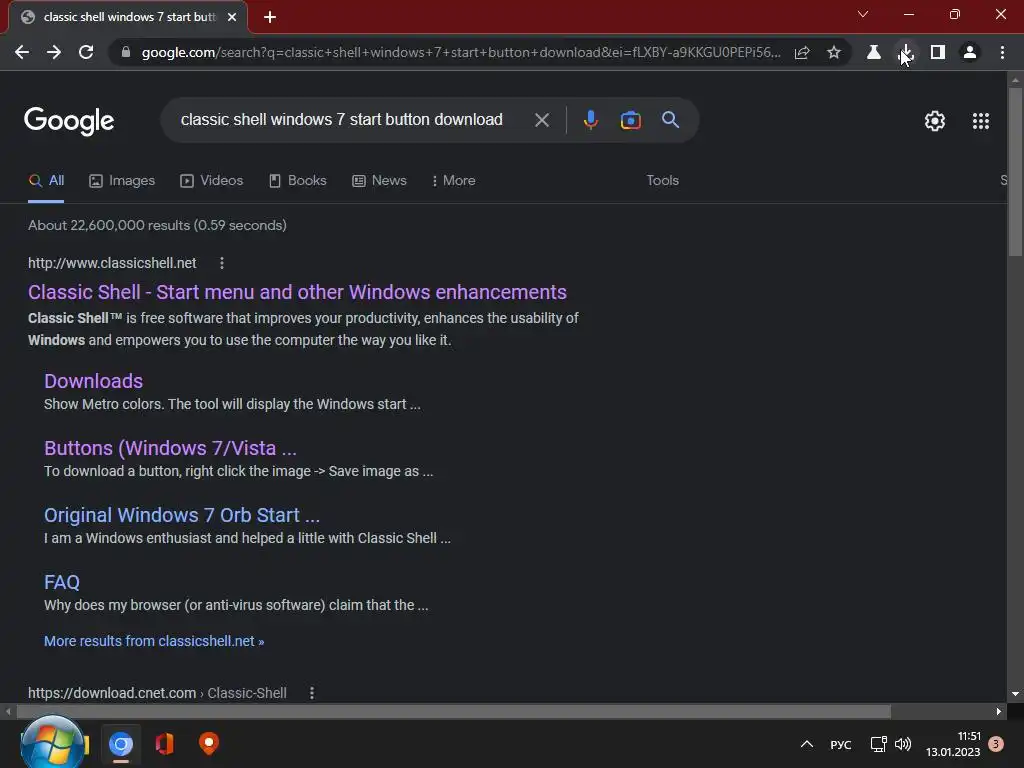The width and height of the screenshot is (1024, 768).
Task: Open options for download.cnet.com result
Action: coord(312,693)
